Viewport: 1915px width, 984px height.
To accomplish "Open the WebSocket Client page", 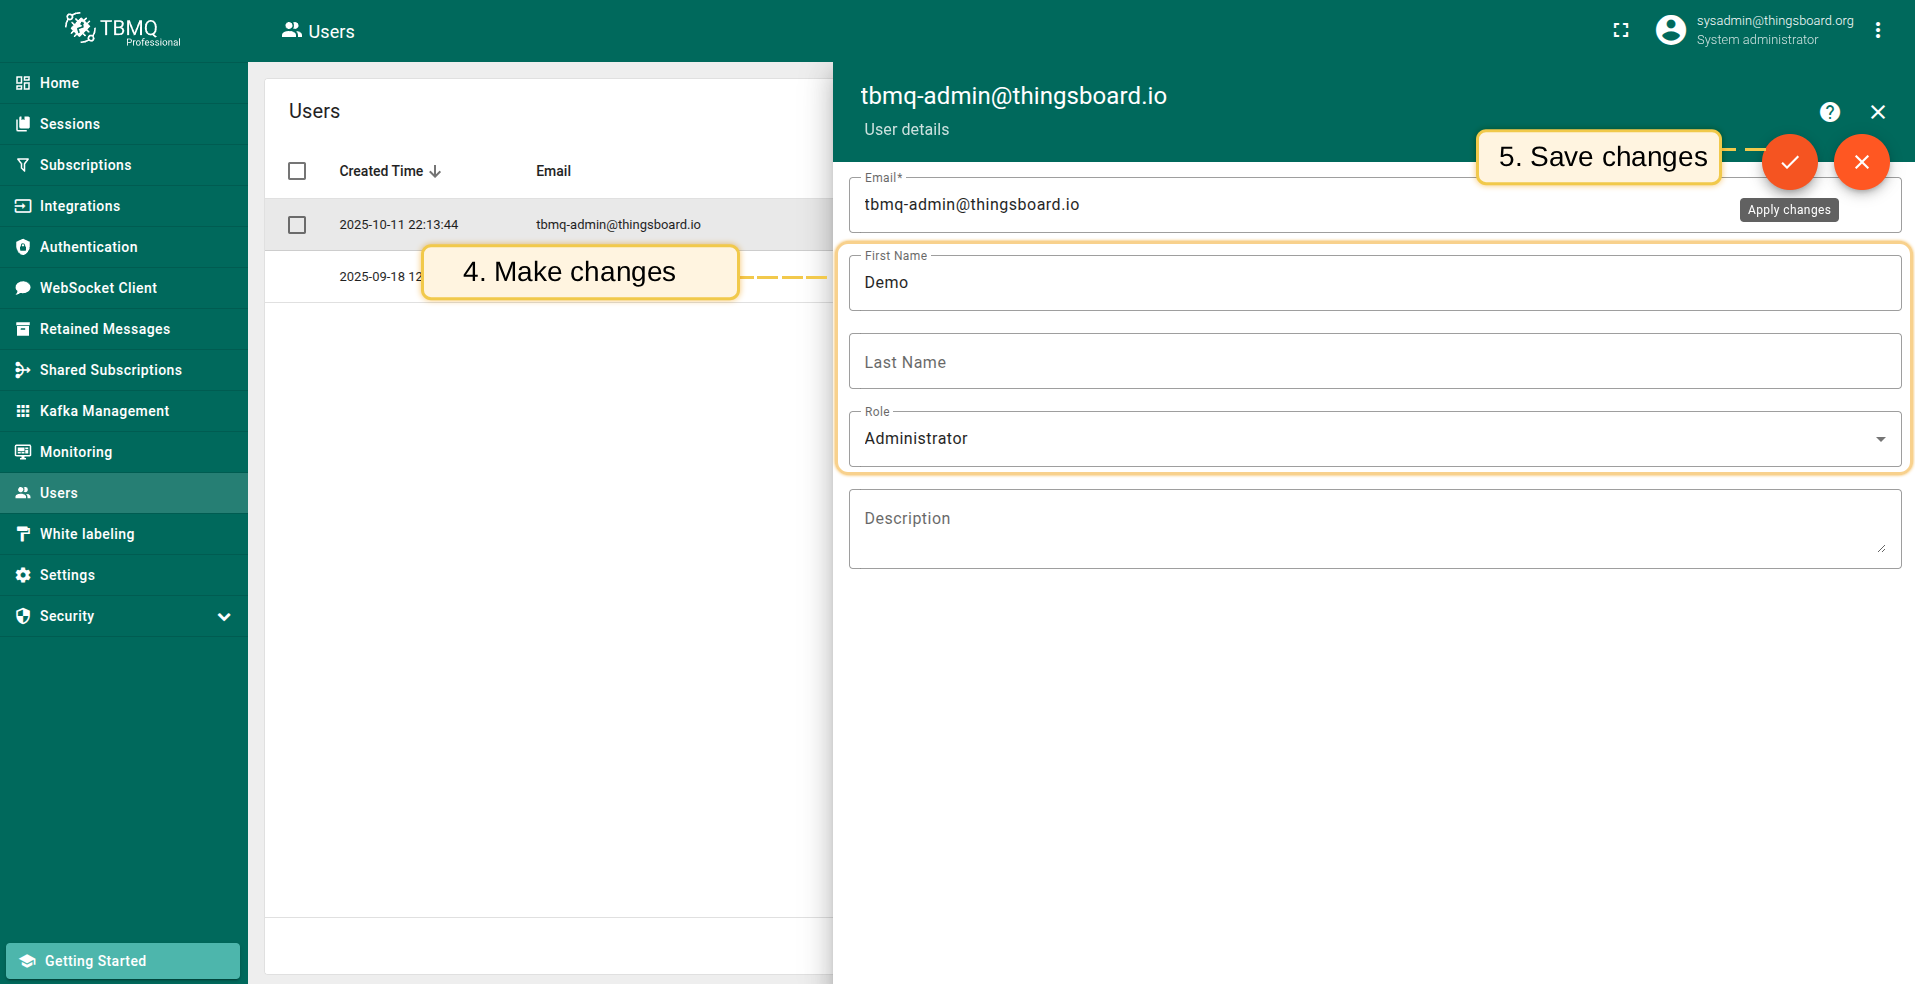I will click(x=98, y=288).
